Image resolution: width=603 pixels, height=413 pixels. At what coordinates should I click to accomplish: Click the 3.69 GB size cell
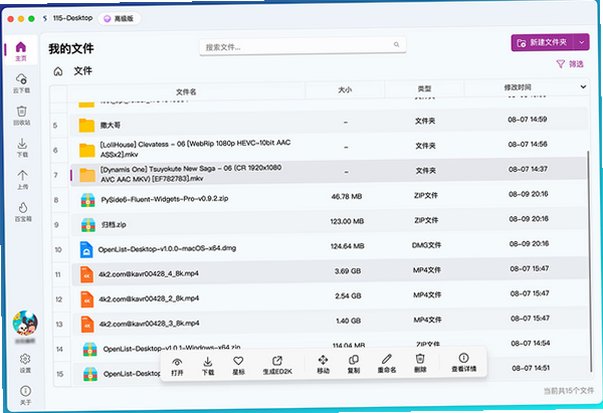point(348,271)
